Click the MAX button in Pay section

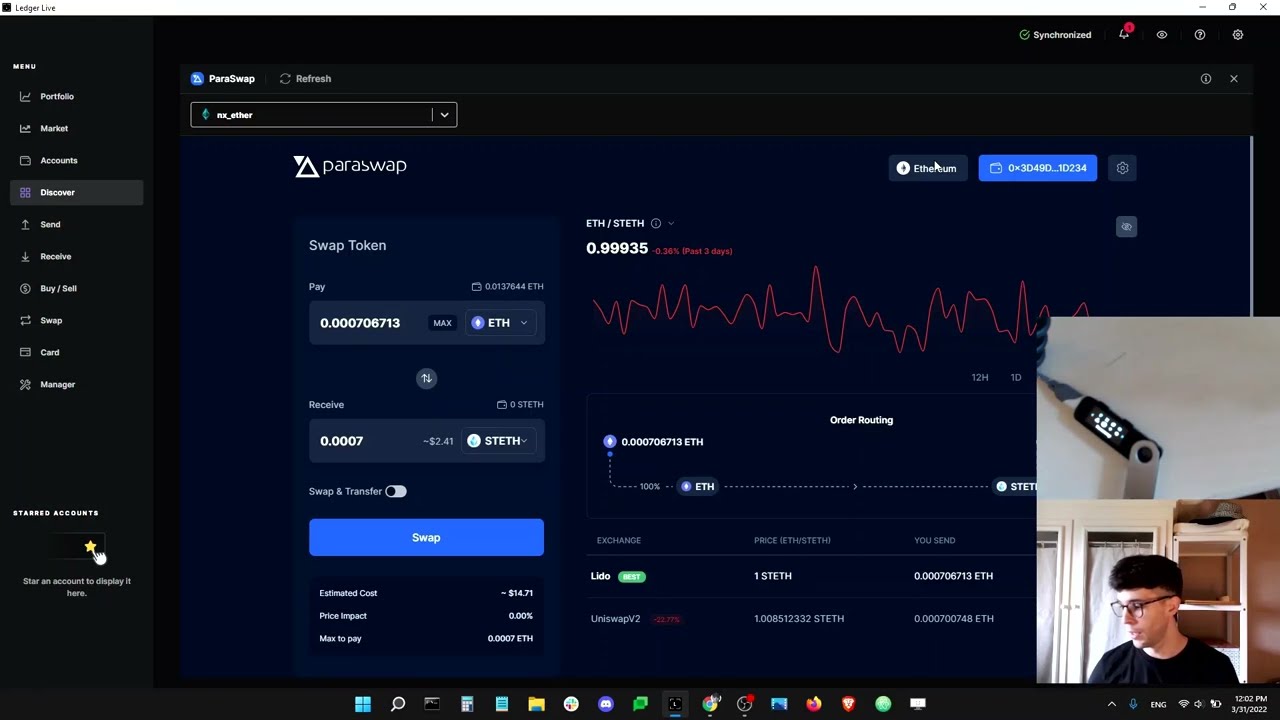coord(442,322)
